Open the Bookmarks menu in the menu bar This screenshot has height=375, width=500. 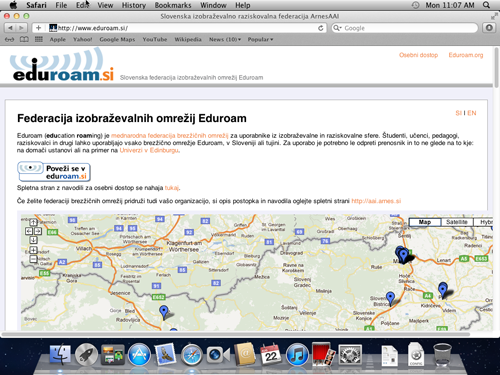(173, 5)
